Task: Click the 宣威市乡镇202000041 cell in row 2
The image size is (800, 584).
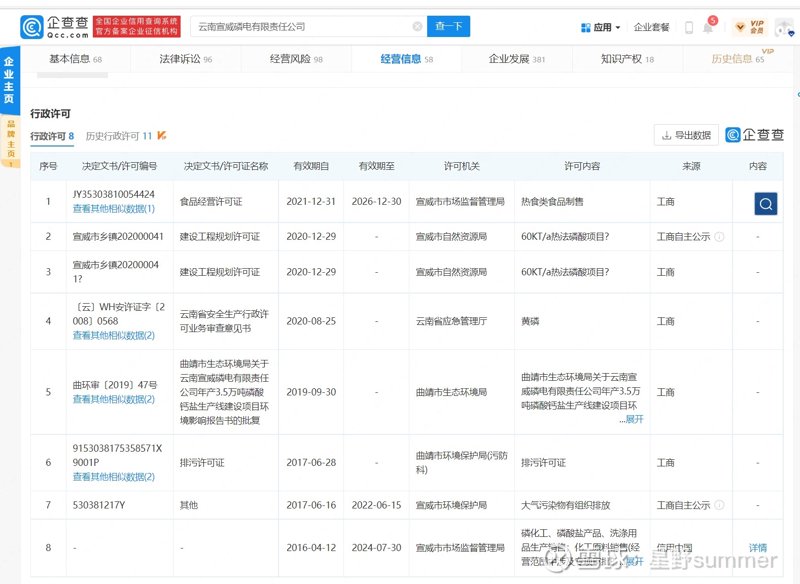Action: (118, 237)
